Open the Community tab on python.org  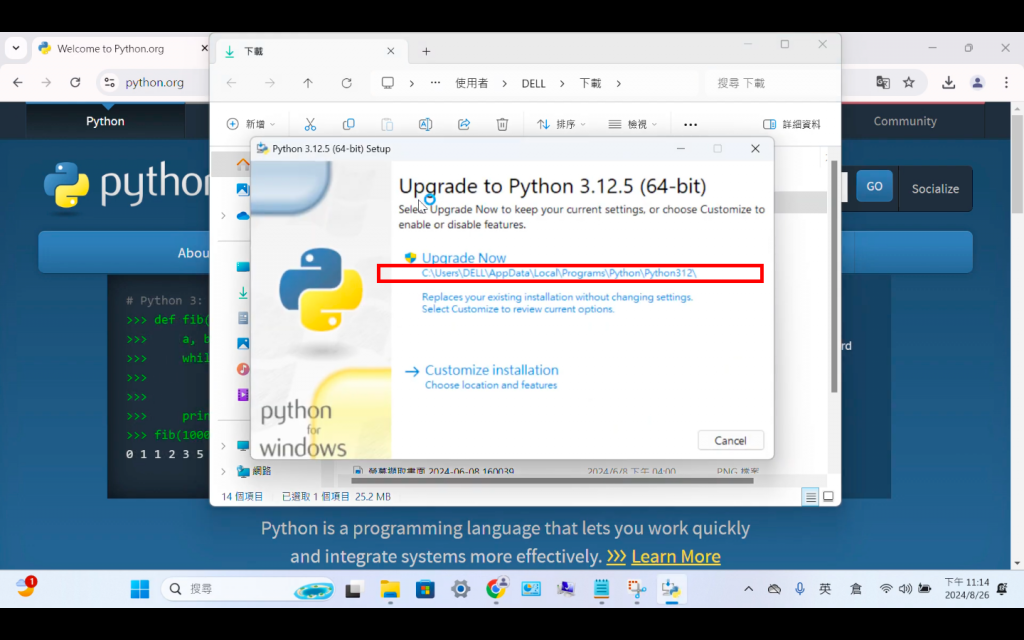905,121
